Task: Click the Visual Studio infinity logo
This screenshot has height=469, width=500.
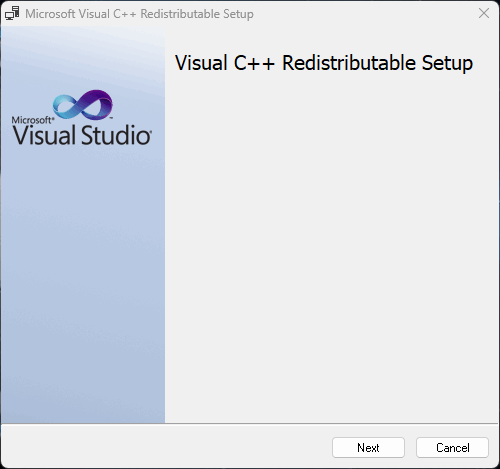Action: [83, 105]
